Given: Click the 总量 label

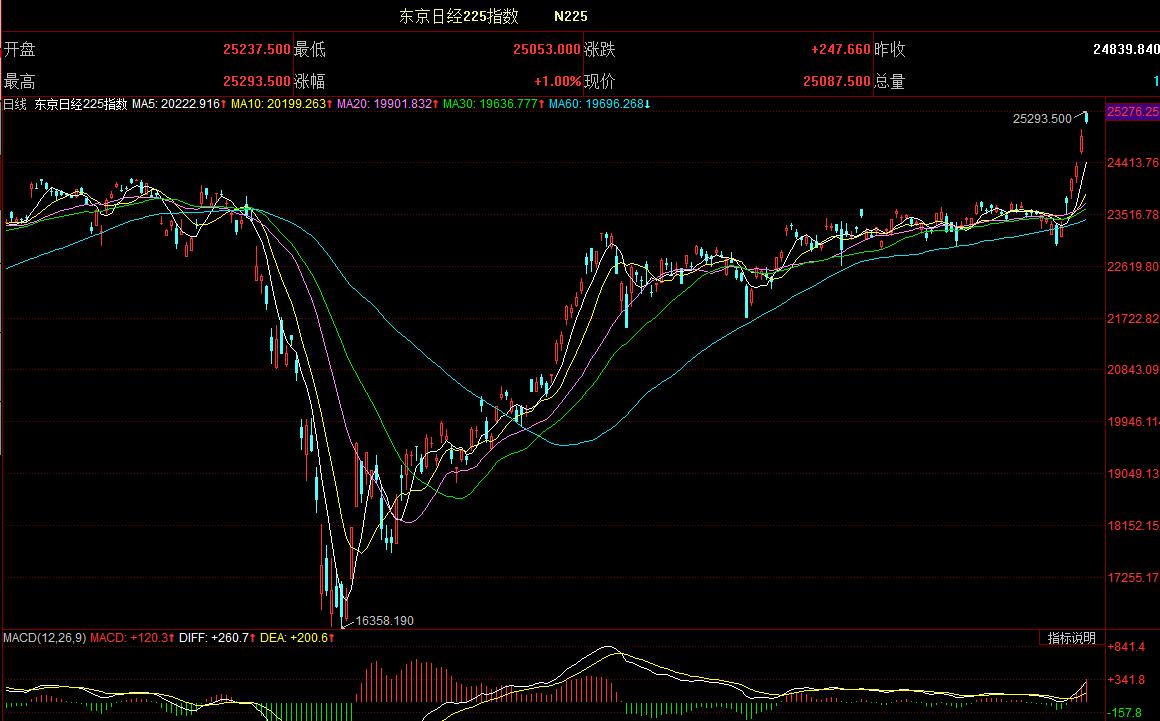Looking at the screenshot, I should [x=890, y=81].
